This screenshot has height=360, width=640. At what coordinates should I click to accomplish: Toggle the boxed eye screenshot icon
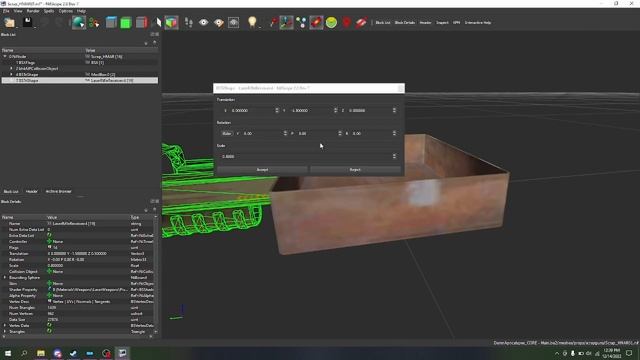coord(233,22)
